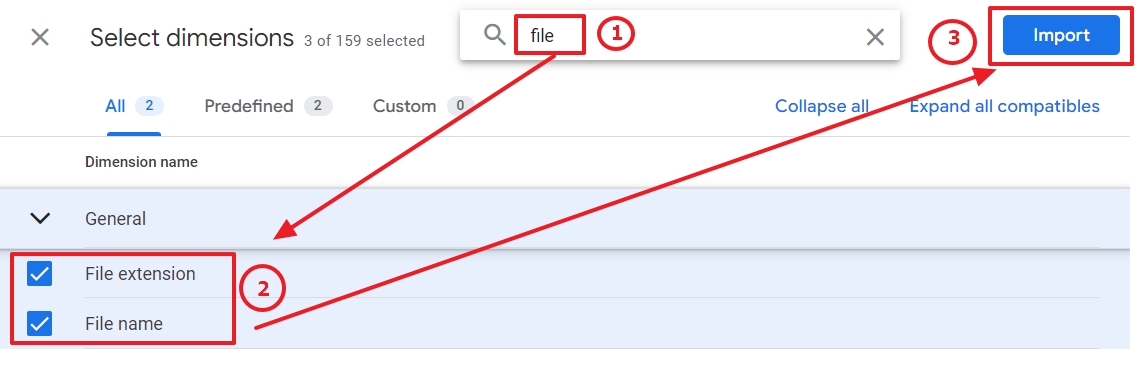Image resolution: width=1142 pixels, height=380 pixels.
Task: Click the File name dimension label
Action: coord(124,323)
